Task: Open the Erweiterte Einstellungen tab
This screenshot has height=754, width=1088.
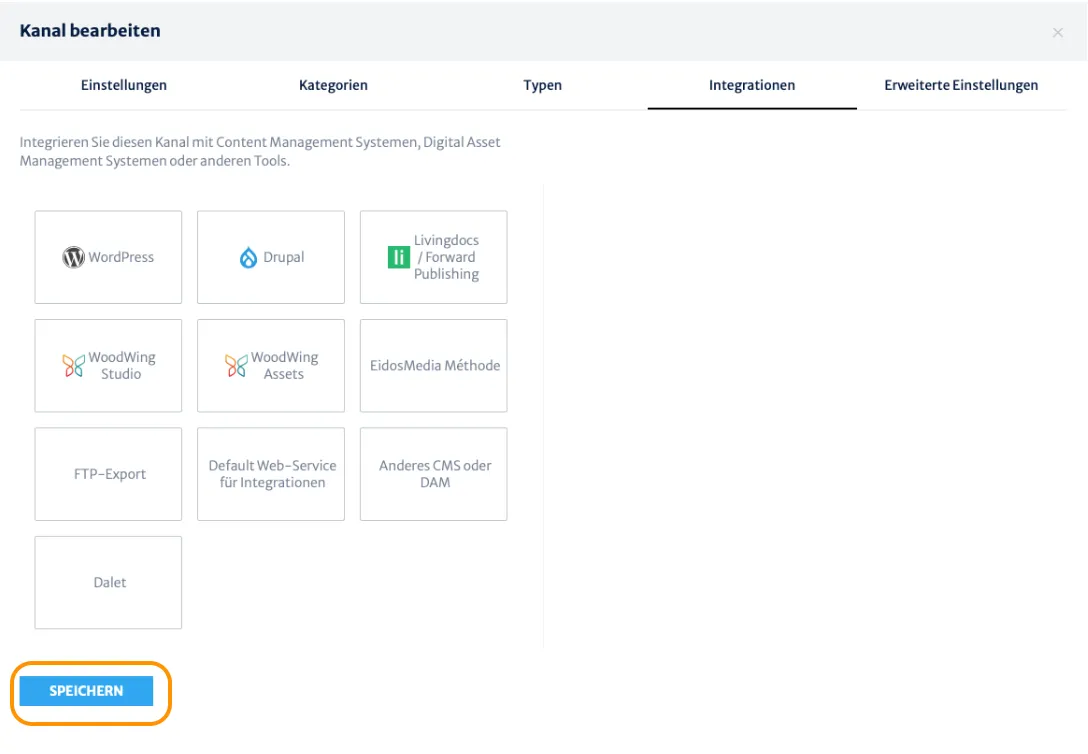Action: [x=961, y=85]
